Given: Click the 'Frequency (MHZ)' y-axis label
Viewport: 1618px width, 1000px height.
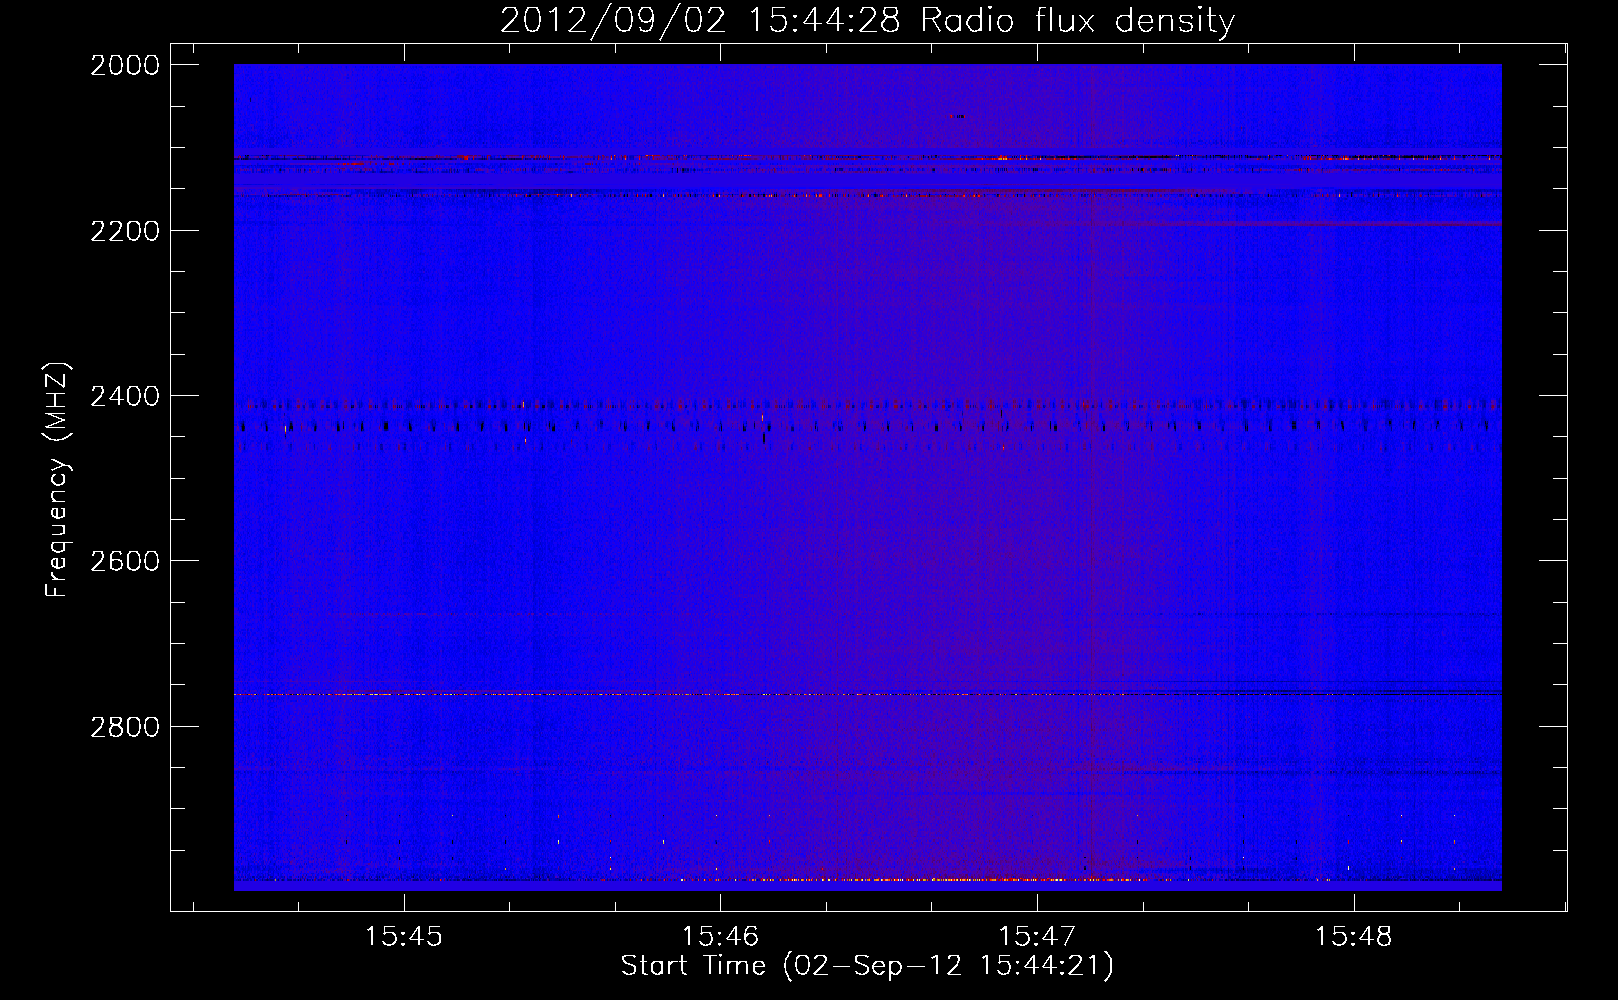Looking at the screenshot, I should pos(58,480).
